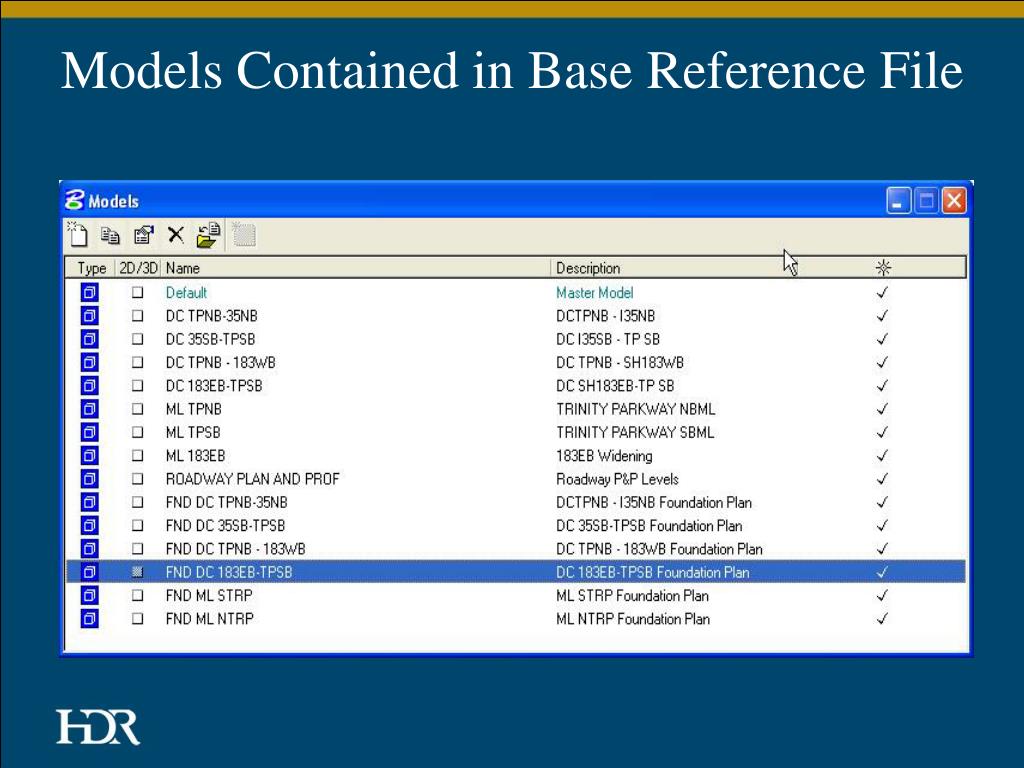This screenshot has width=1024, height=768.
Task: Click the Master Model description
Action: click(595, 293)
